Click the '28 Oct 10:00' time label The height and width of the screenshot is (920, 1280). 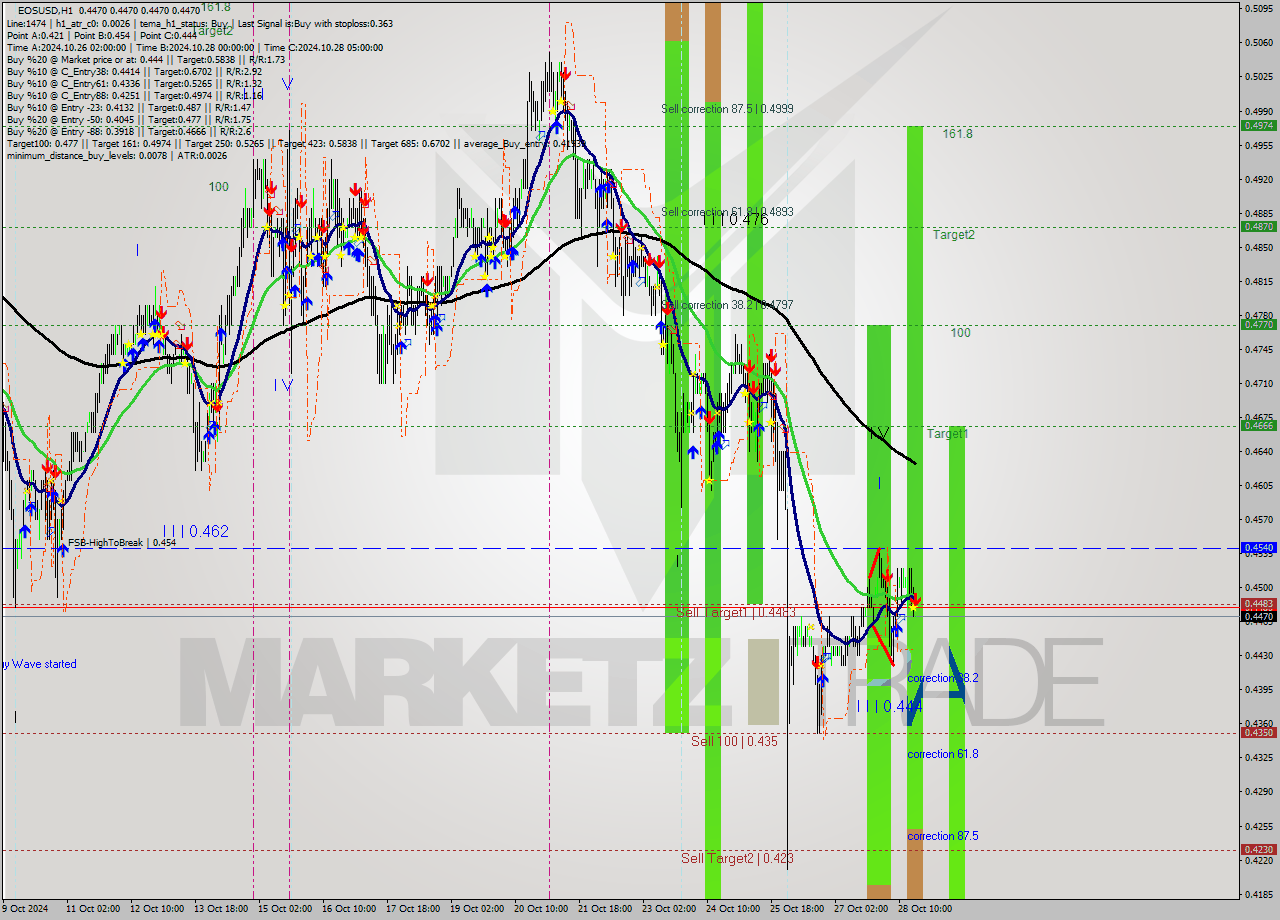pyautogui.click(x=925, y=909)
